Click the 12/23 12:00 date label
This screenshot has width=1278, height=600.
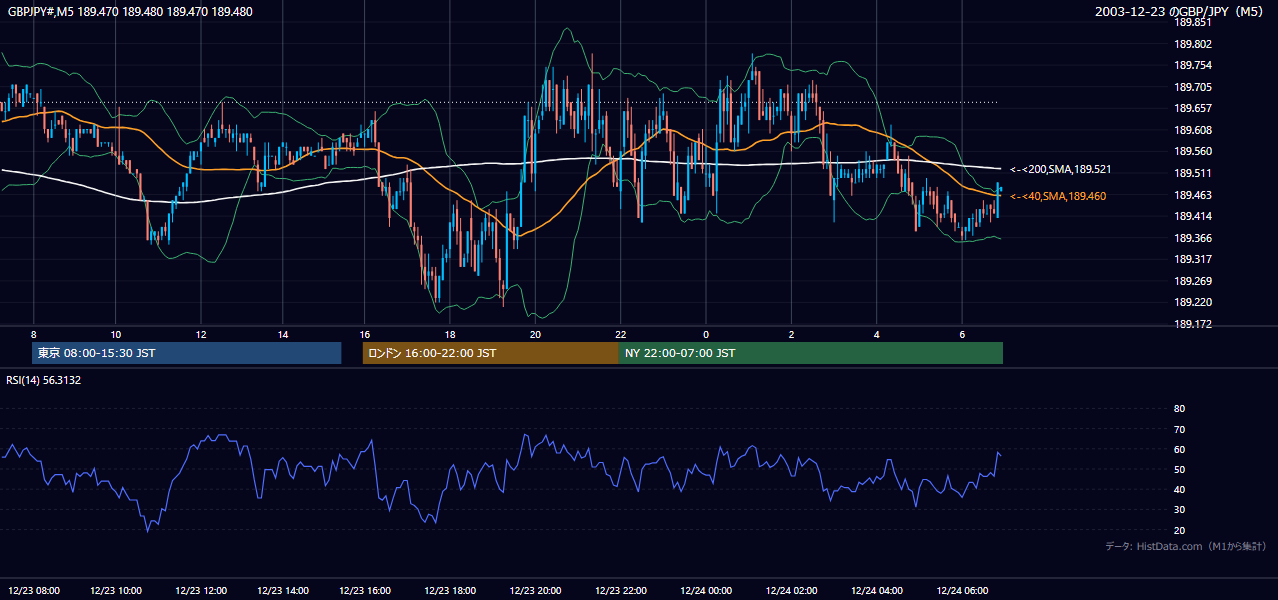201,589
